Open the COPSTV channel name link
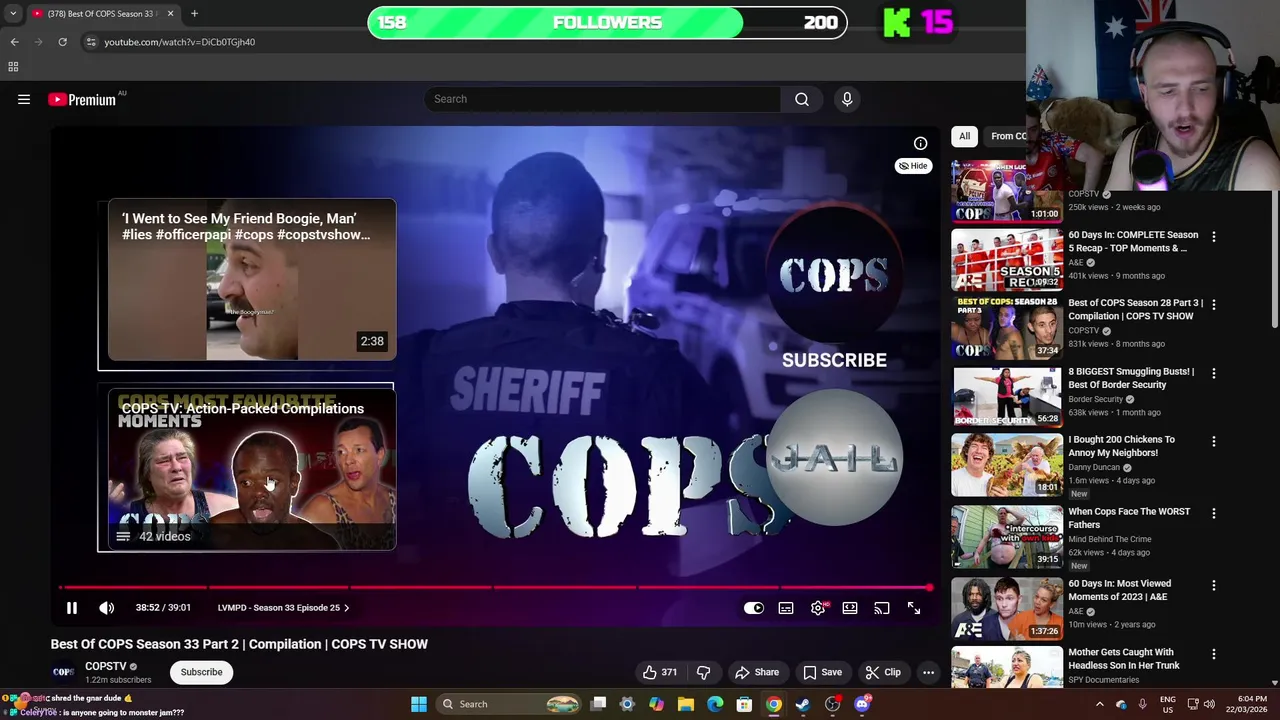This screenshot has height=720, width=1280. (105, 666)
